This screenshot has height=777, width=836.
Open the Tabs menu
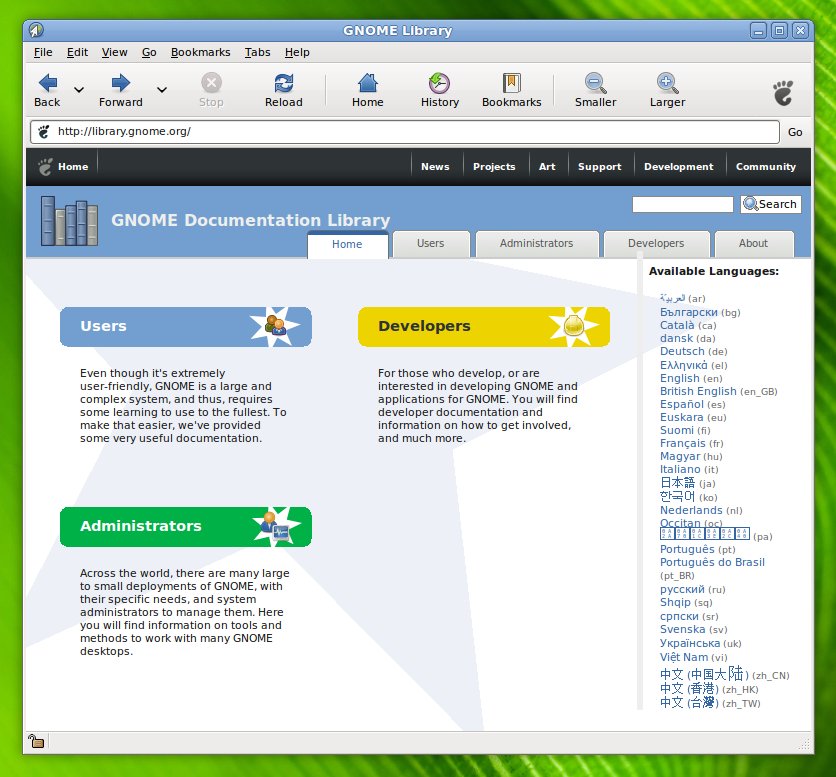[x=258, y=52]
